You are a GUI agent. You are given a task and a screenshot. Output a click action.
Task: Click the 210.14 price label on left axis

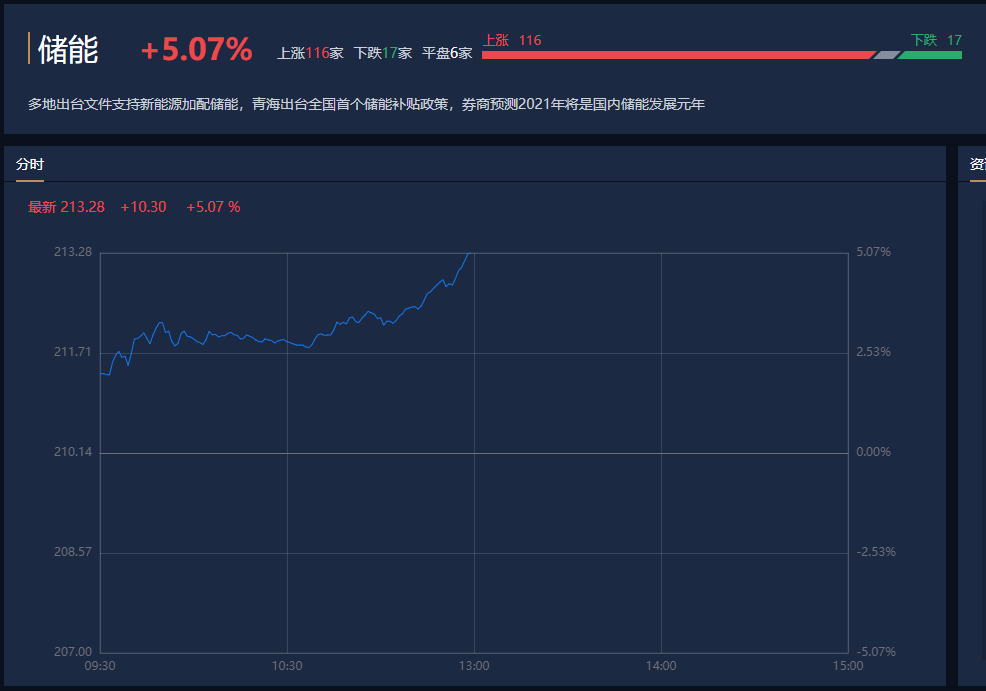pyautogui.click(x=73, y=452)
